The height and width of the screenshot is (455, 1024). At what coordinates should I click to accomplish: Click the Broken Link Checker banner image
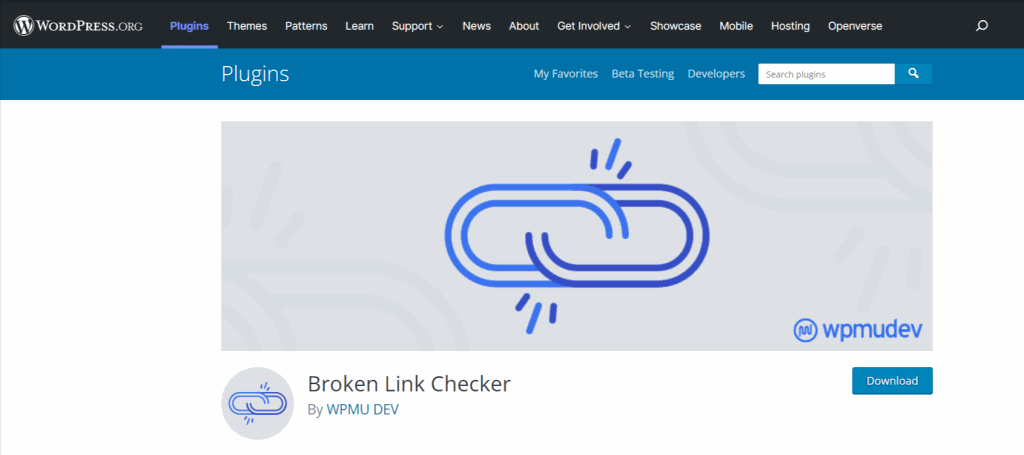tap(577, 236)
